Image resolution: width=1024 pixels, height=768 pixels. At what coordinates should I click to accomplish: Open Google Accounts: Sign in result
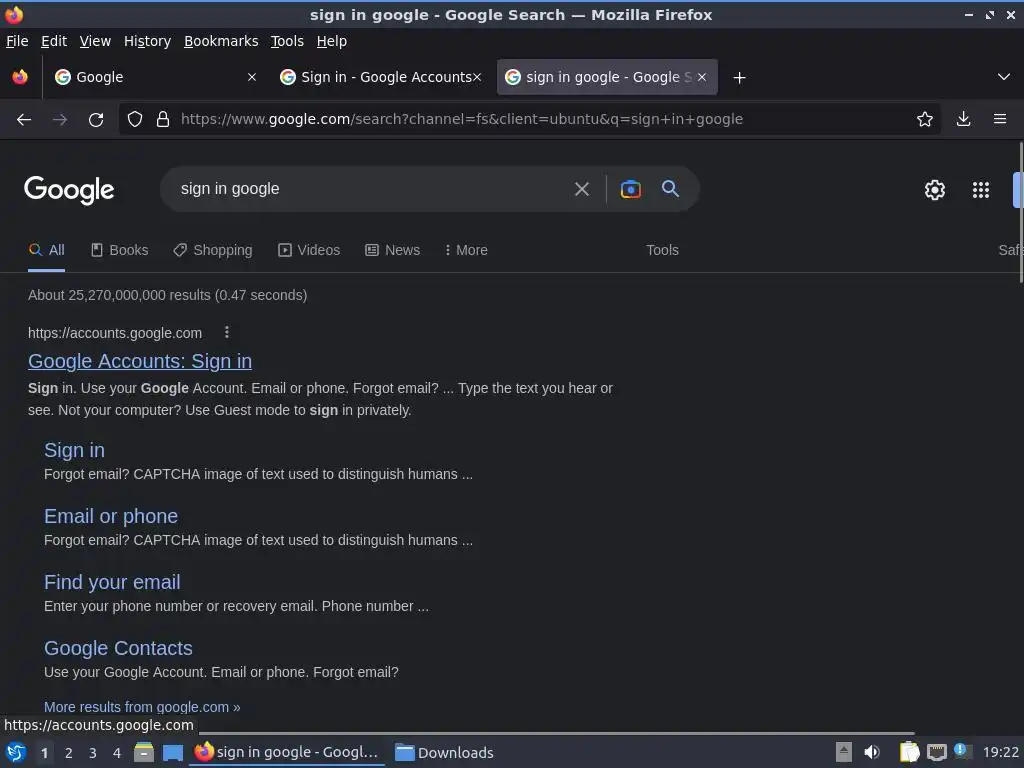[x=140, y=361]
